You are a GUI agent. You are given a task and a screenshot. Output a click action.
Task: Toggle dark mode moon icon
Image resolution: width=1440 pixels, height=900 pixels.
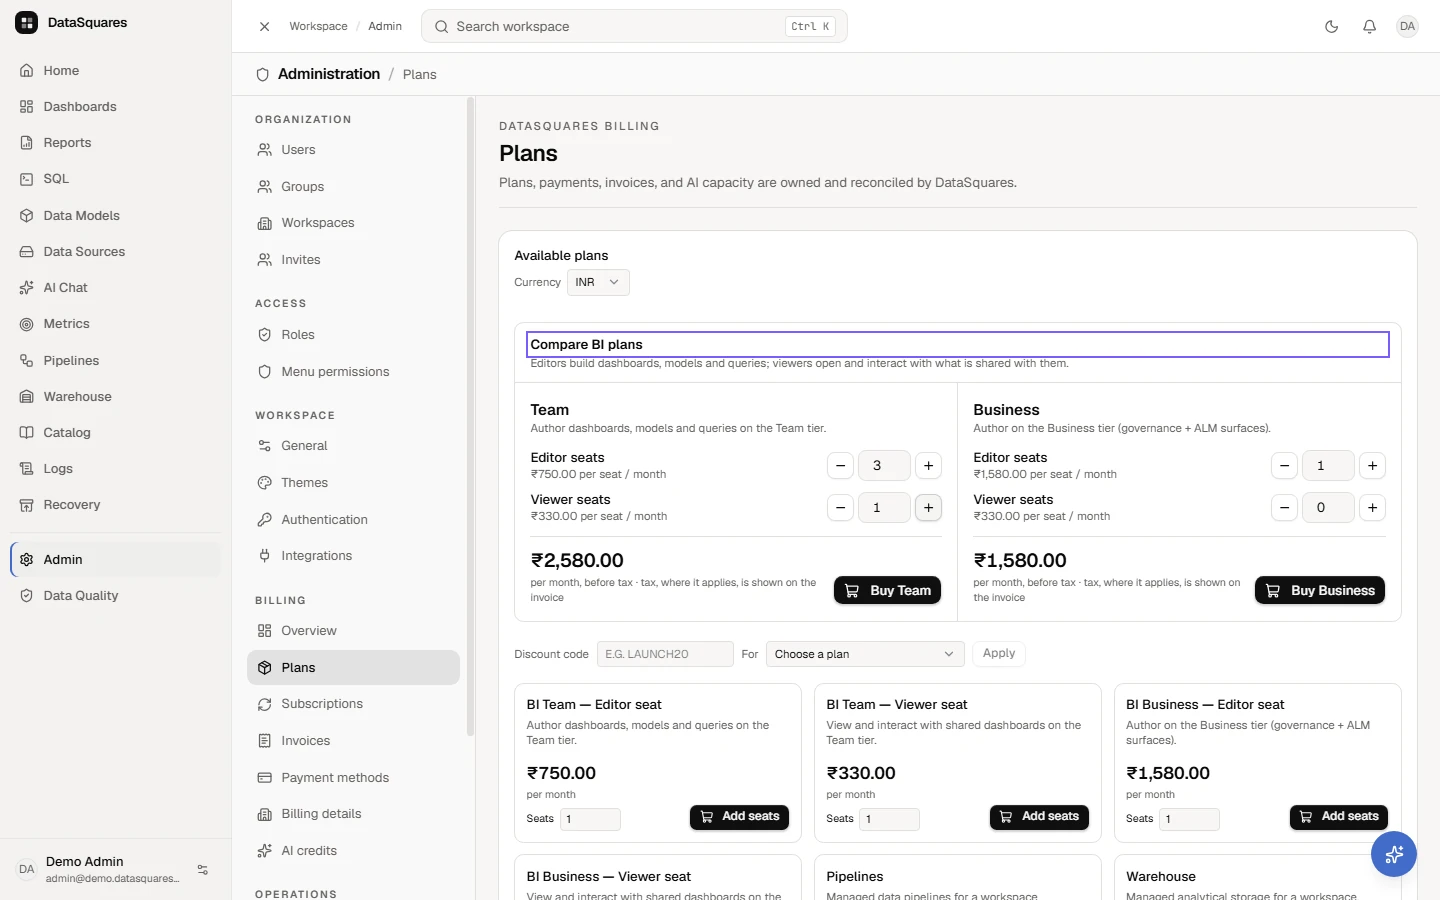coord(1331,27)
